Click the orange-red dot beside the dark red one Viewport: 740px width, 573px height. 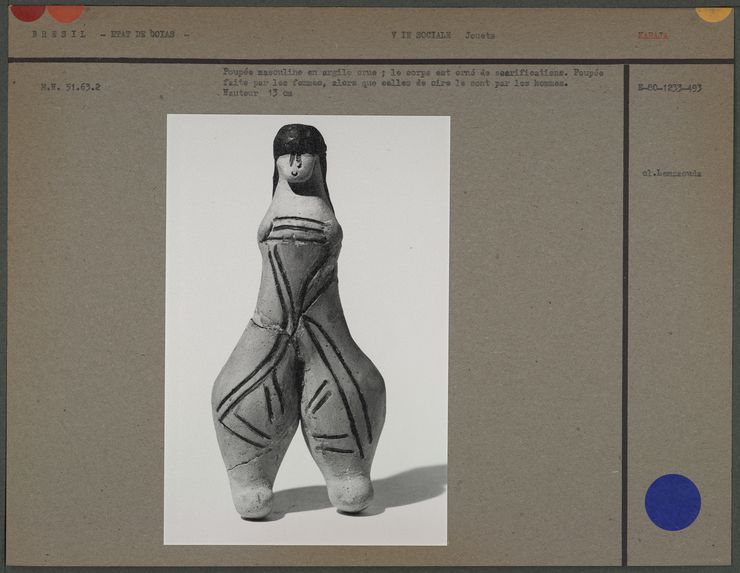(x=65, y=12)
